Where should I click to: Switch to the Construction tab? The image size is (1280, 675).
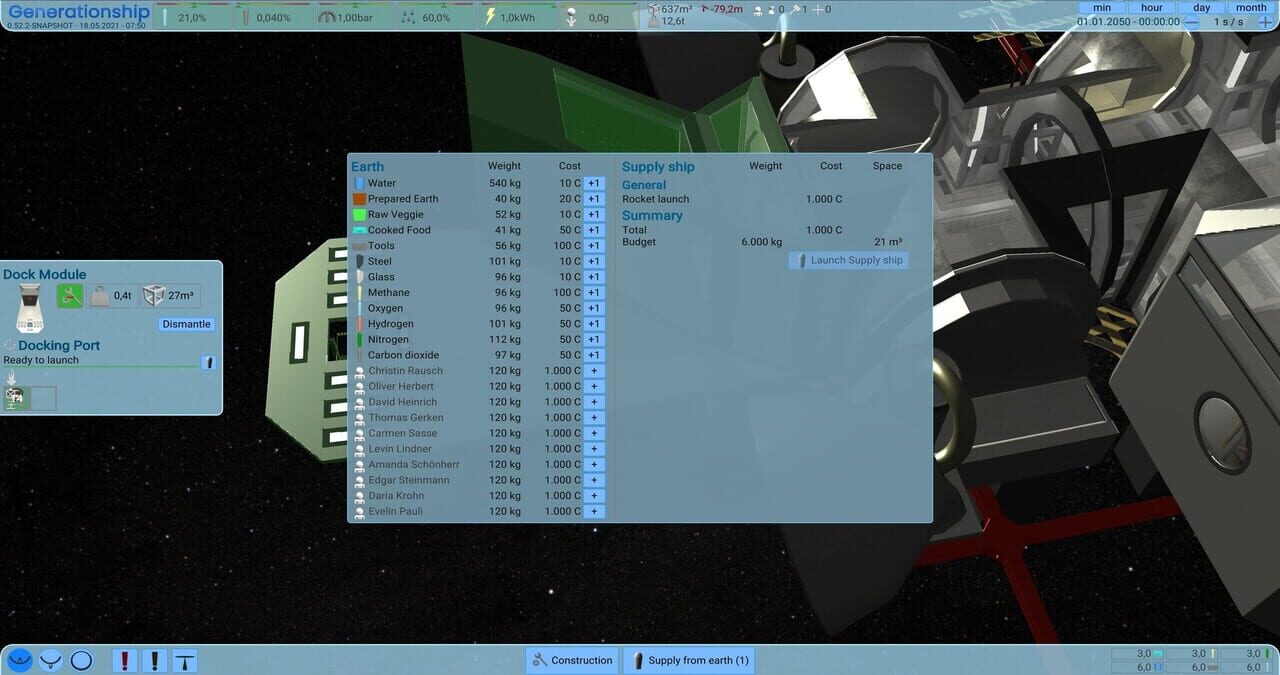pyautogui.click(x=571, y=660)
